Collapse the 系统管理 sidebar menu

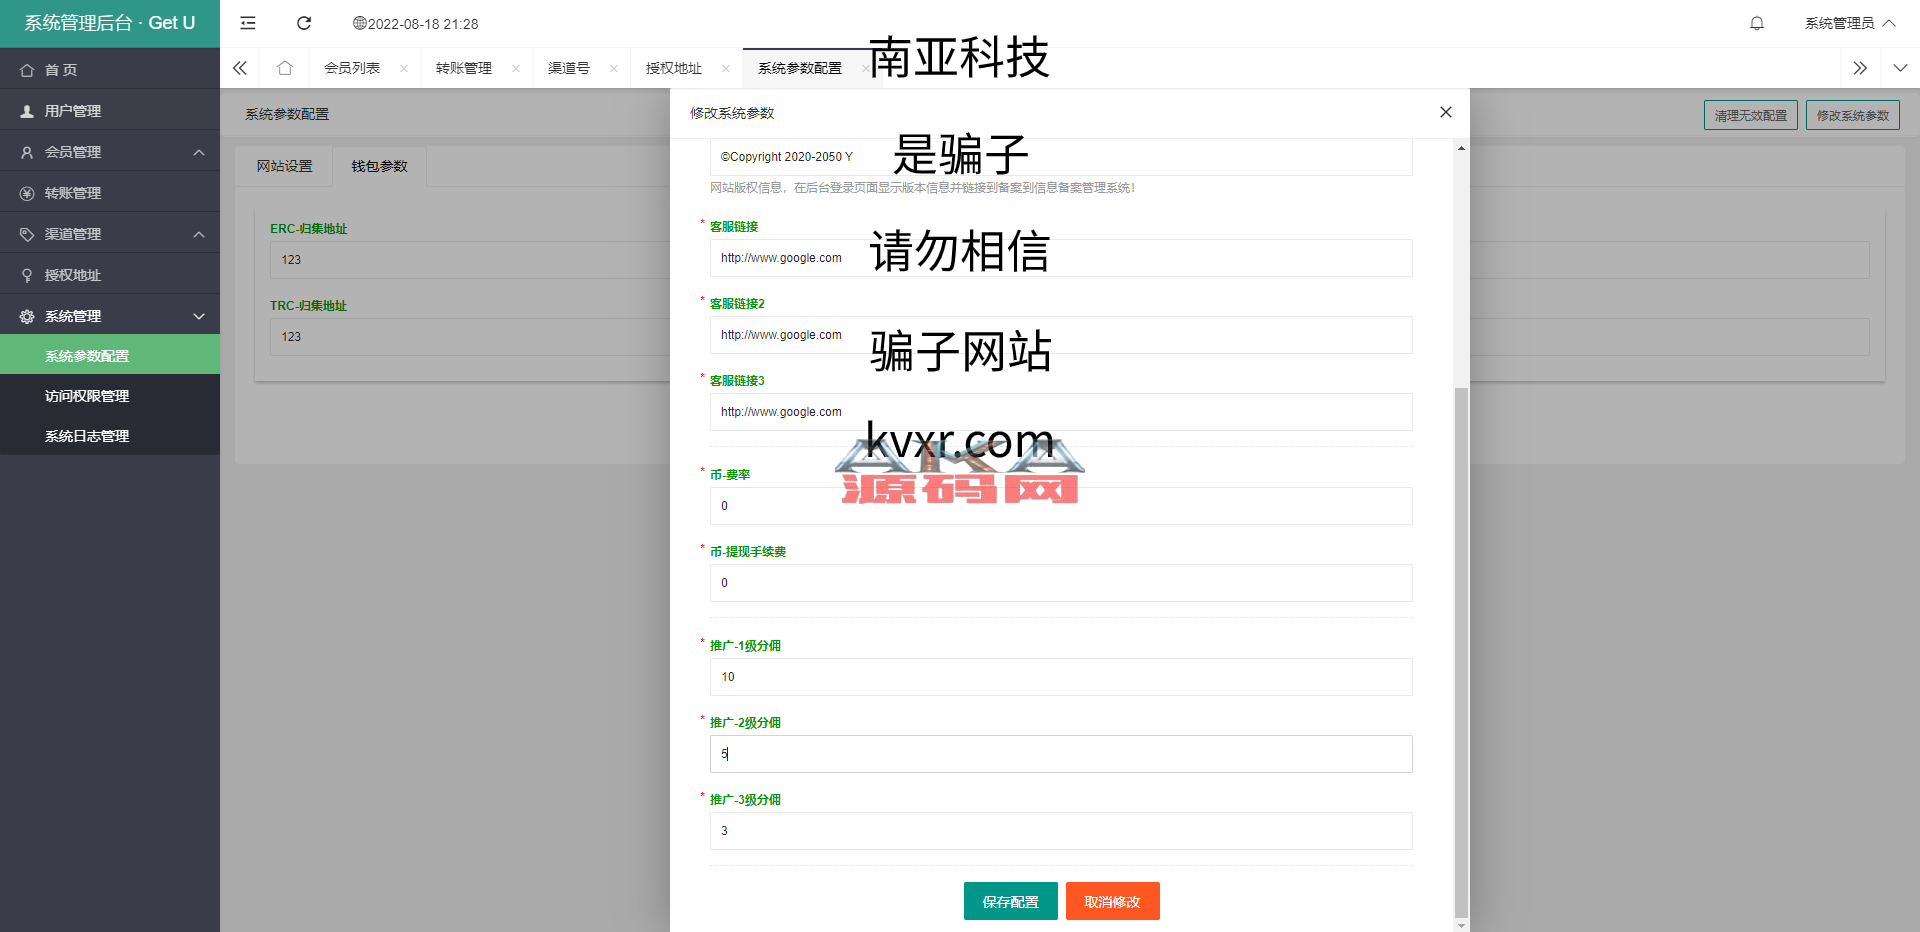(x=110, y=316)
